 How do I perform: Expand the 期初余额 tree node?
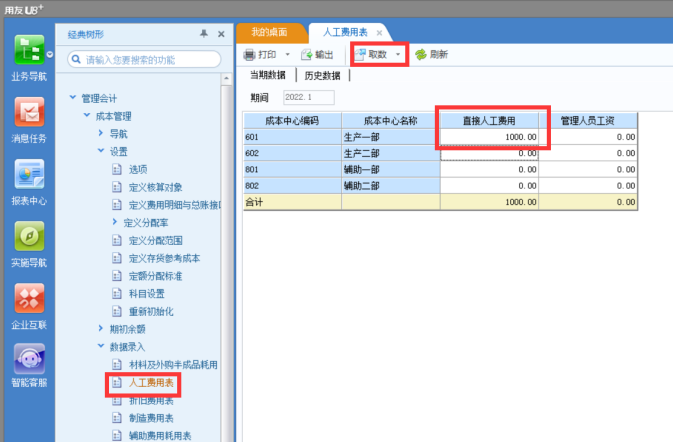coord(100,328)
